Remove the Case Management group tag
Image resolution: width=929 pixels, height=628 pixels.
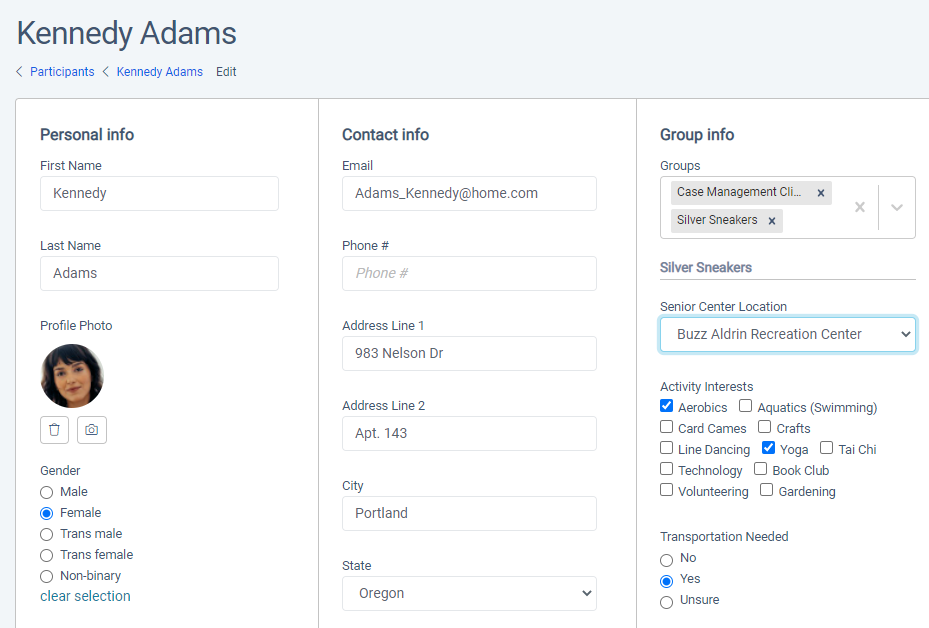click(x=821, y=193)
